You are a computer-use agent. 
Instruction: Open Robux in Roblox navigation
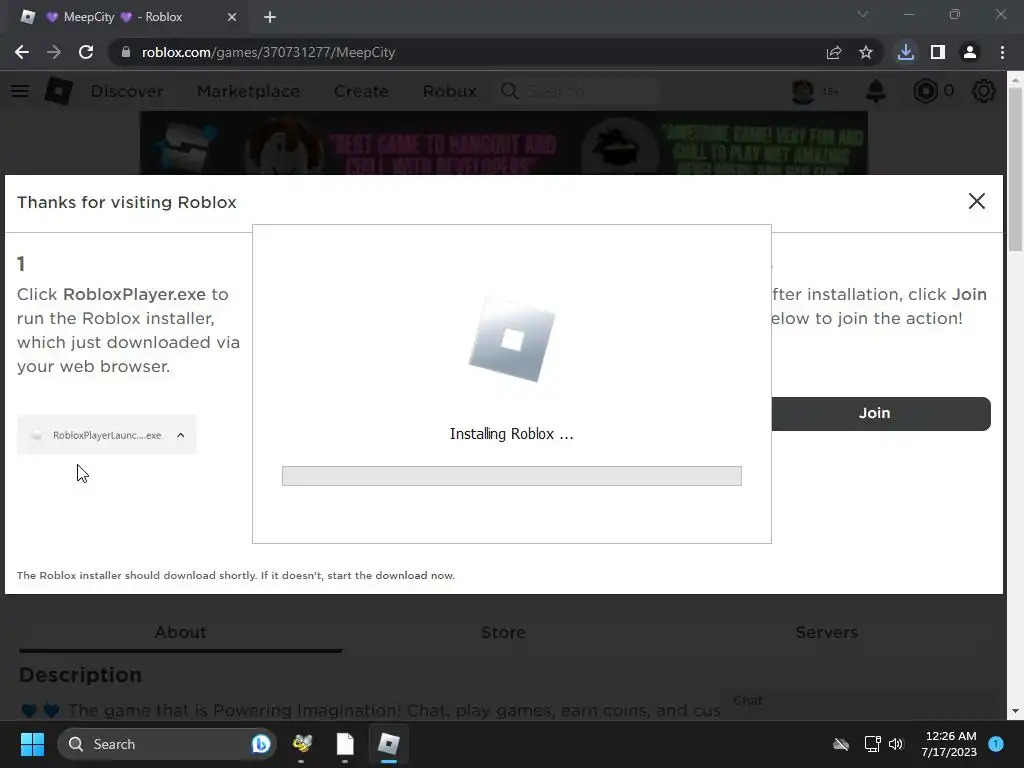click(x=449, y=91)
